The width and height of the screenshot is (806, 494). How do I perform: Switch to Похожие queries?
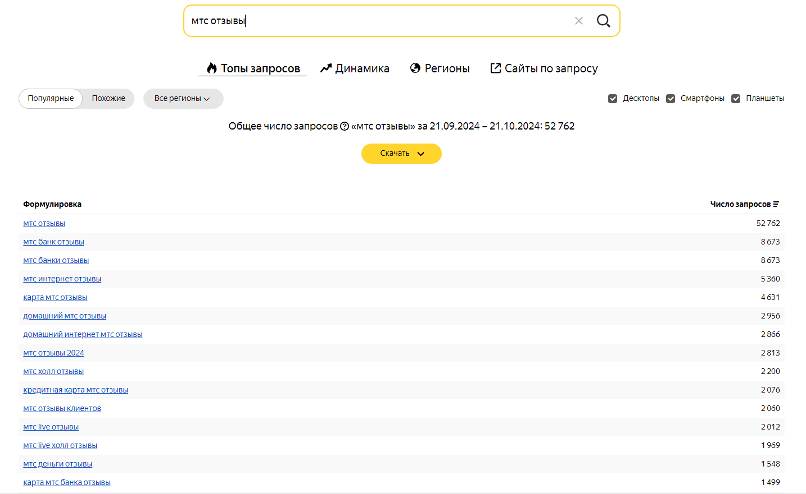tap(108, 98)
